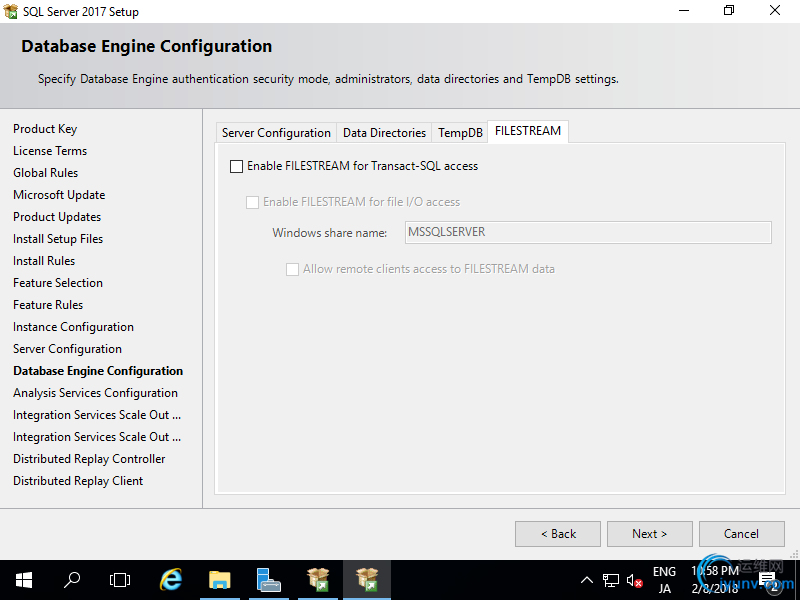Select Distributed Replay Controller step

[x=89, y=459]
